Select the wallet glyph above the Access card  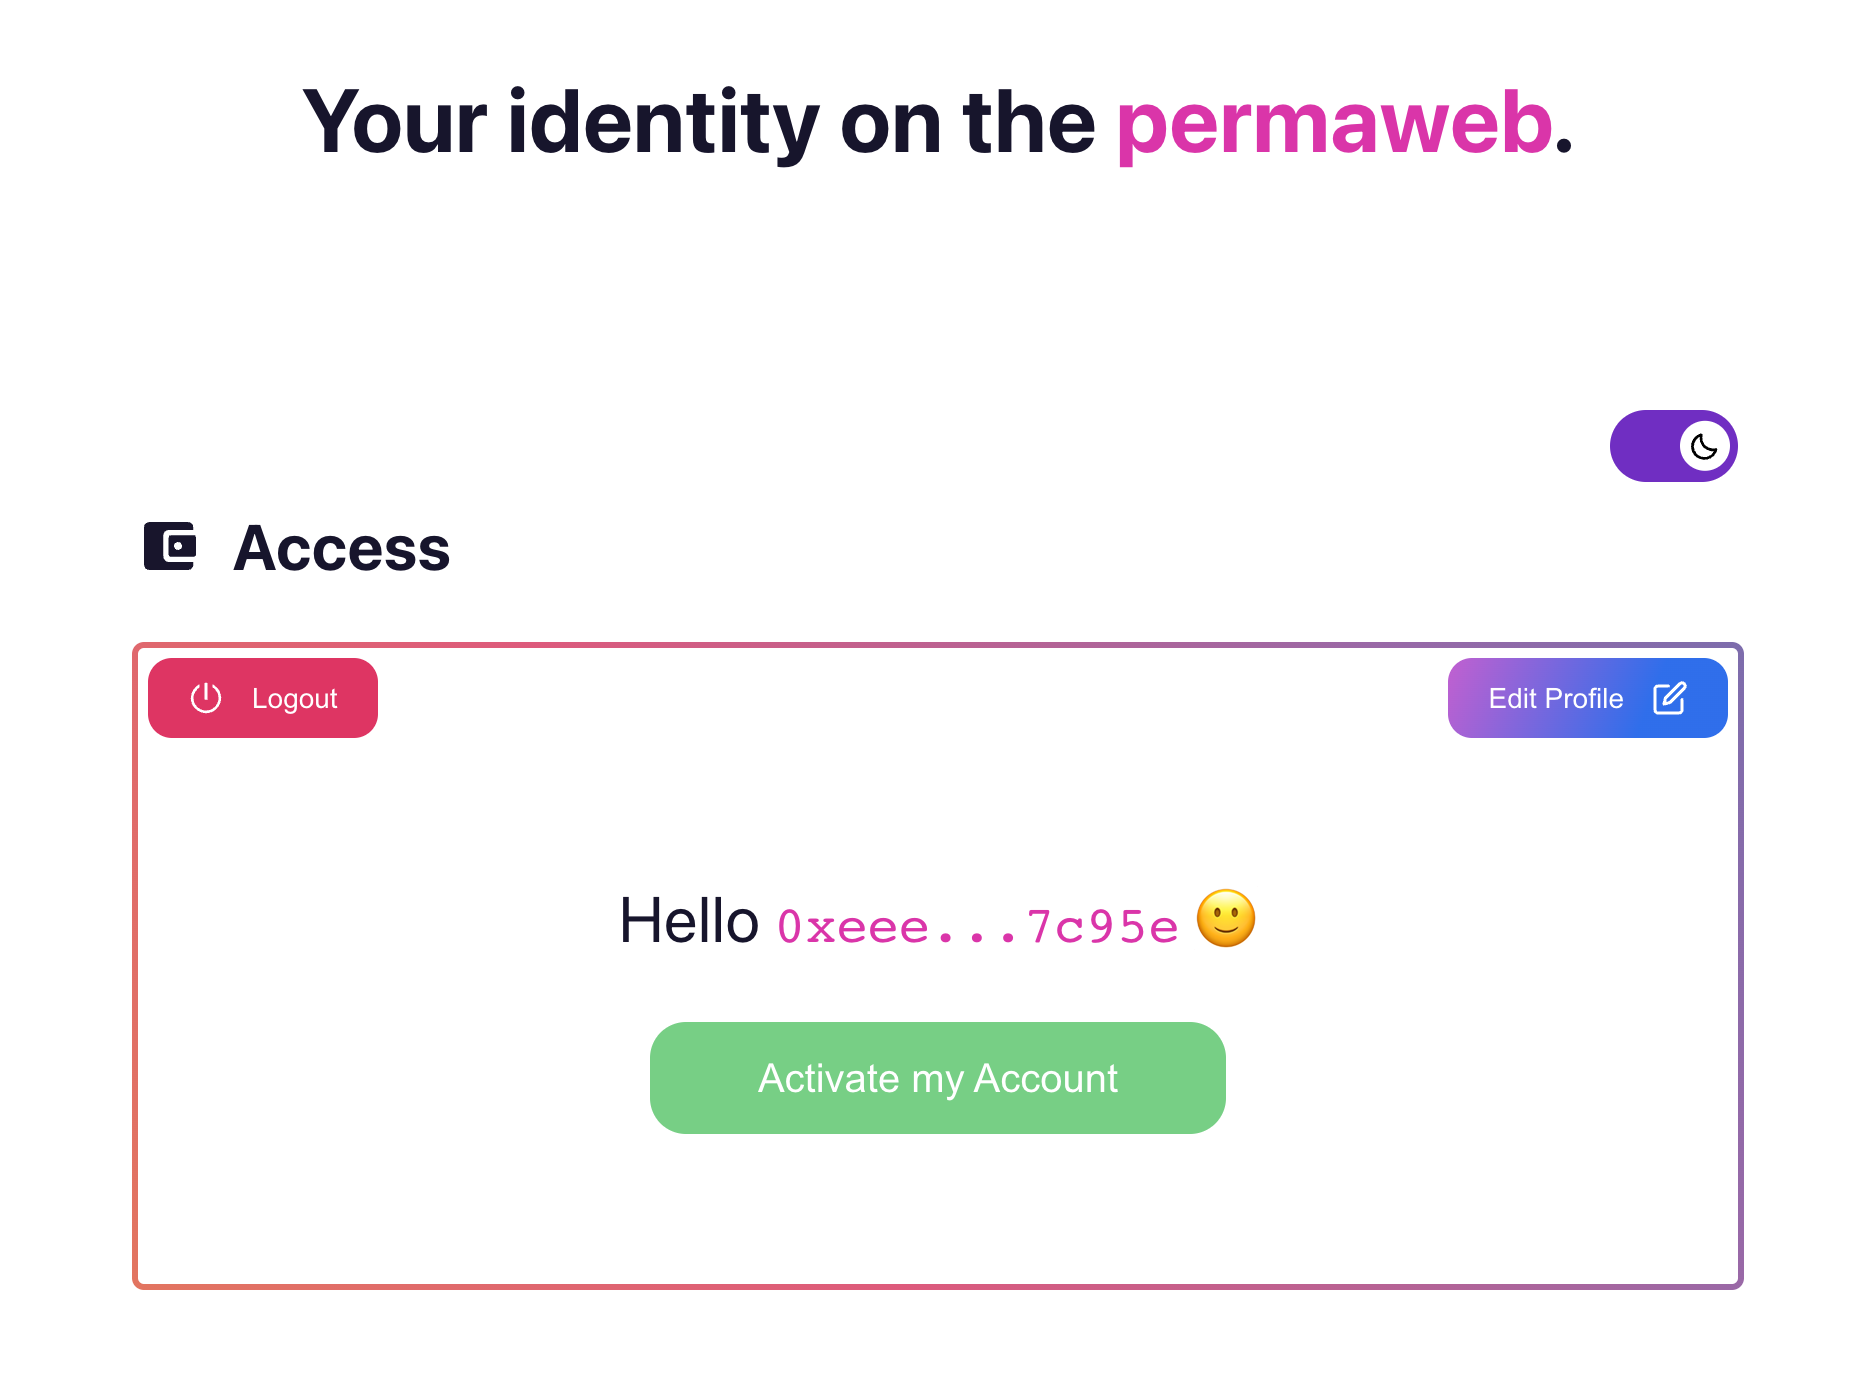171,547
